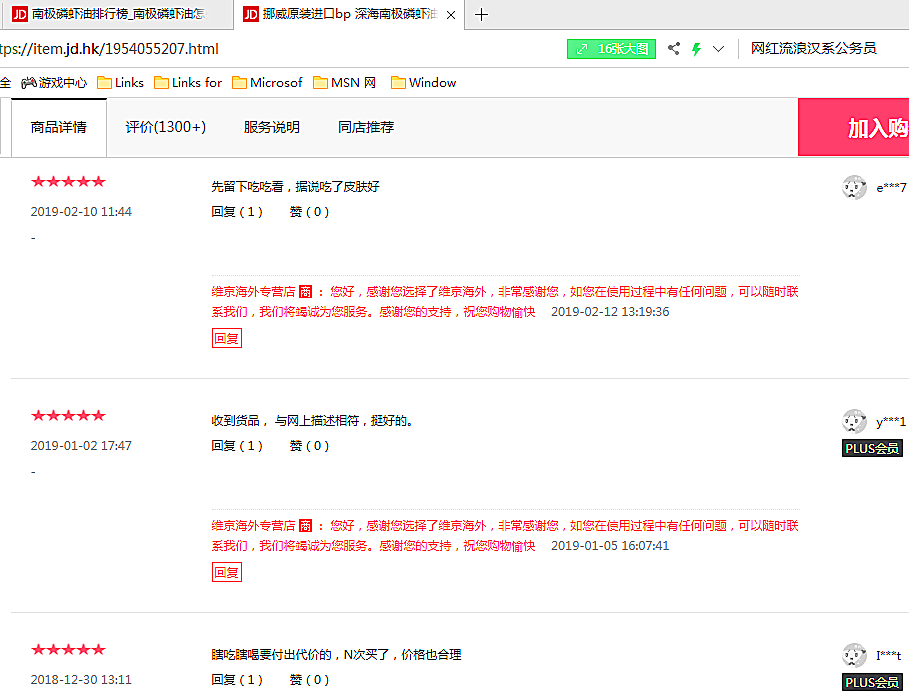Click the green 16张大图 button

click(611, 49)
